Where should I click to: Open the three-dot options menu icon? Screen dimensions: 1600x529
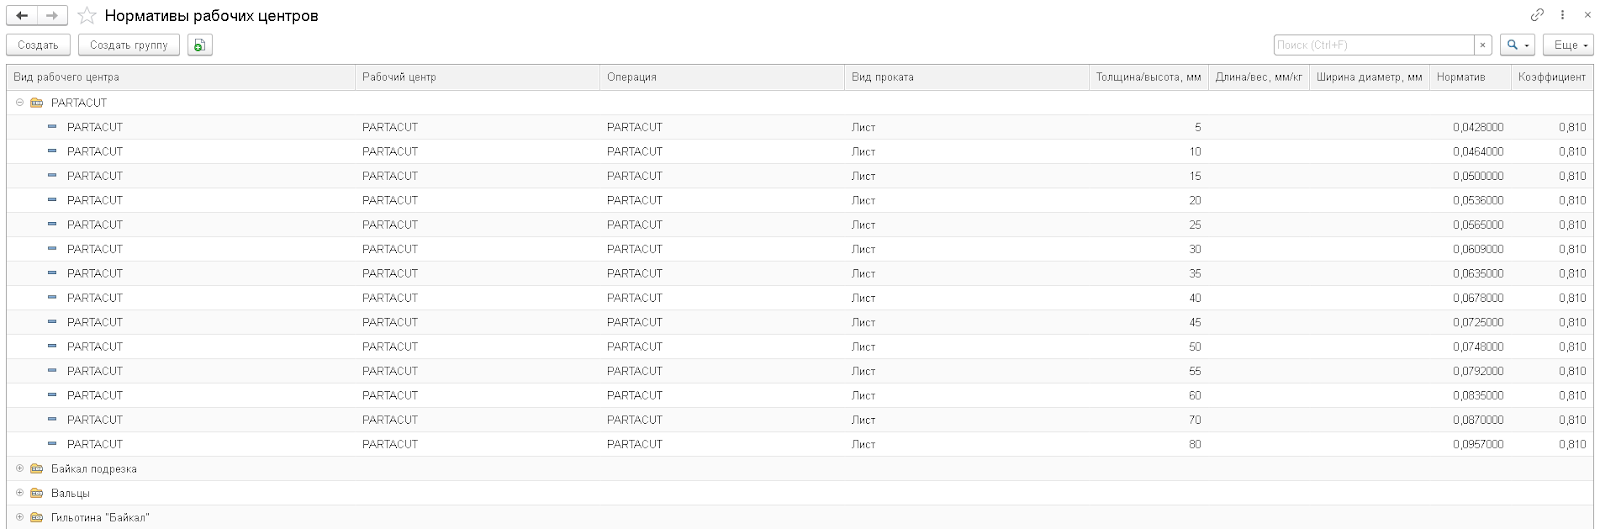tap(1563, 15)
